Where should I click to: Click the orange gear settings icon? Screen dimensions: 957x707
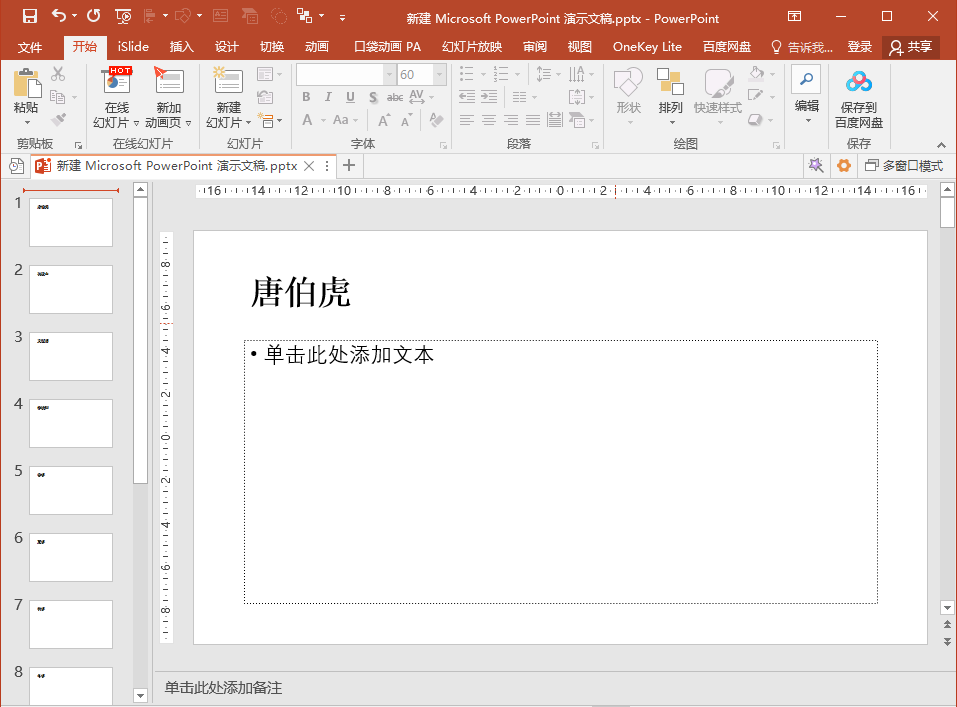844,166
